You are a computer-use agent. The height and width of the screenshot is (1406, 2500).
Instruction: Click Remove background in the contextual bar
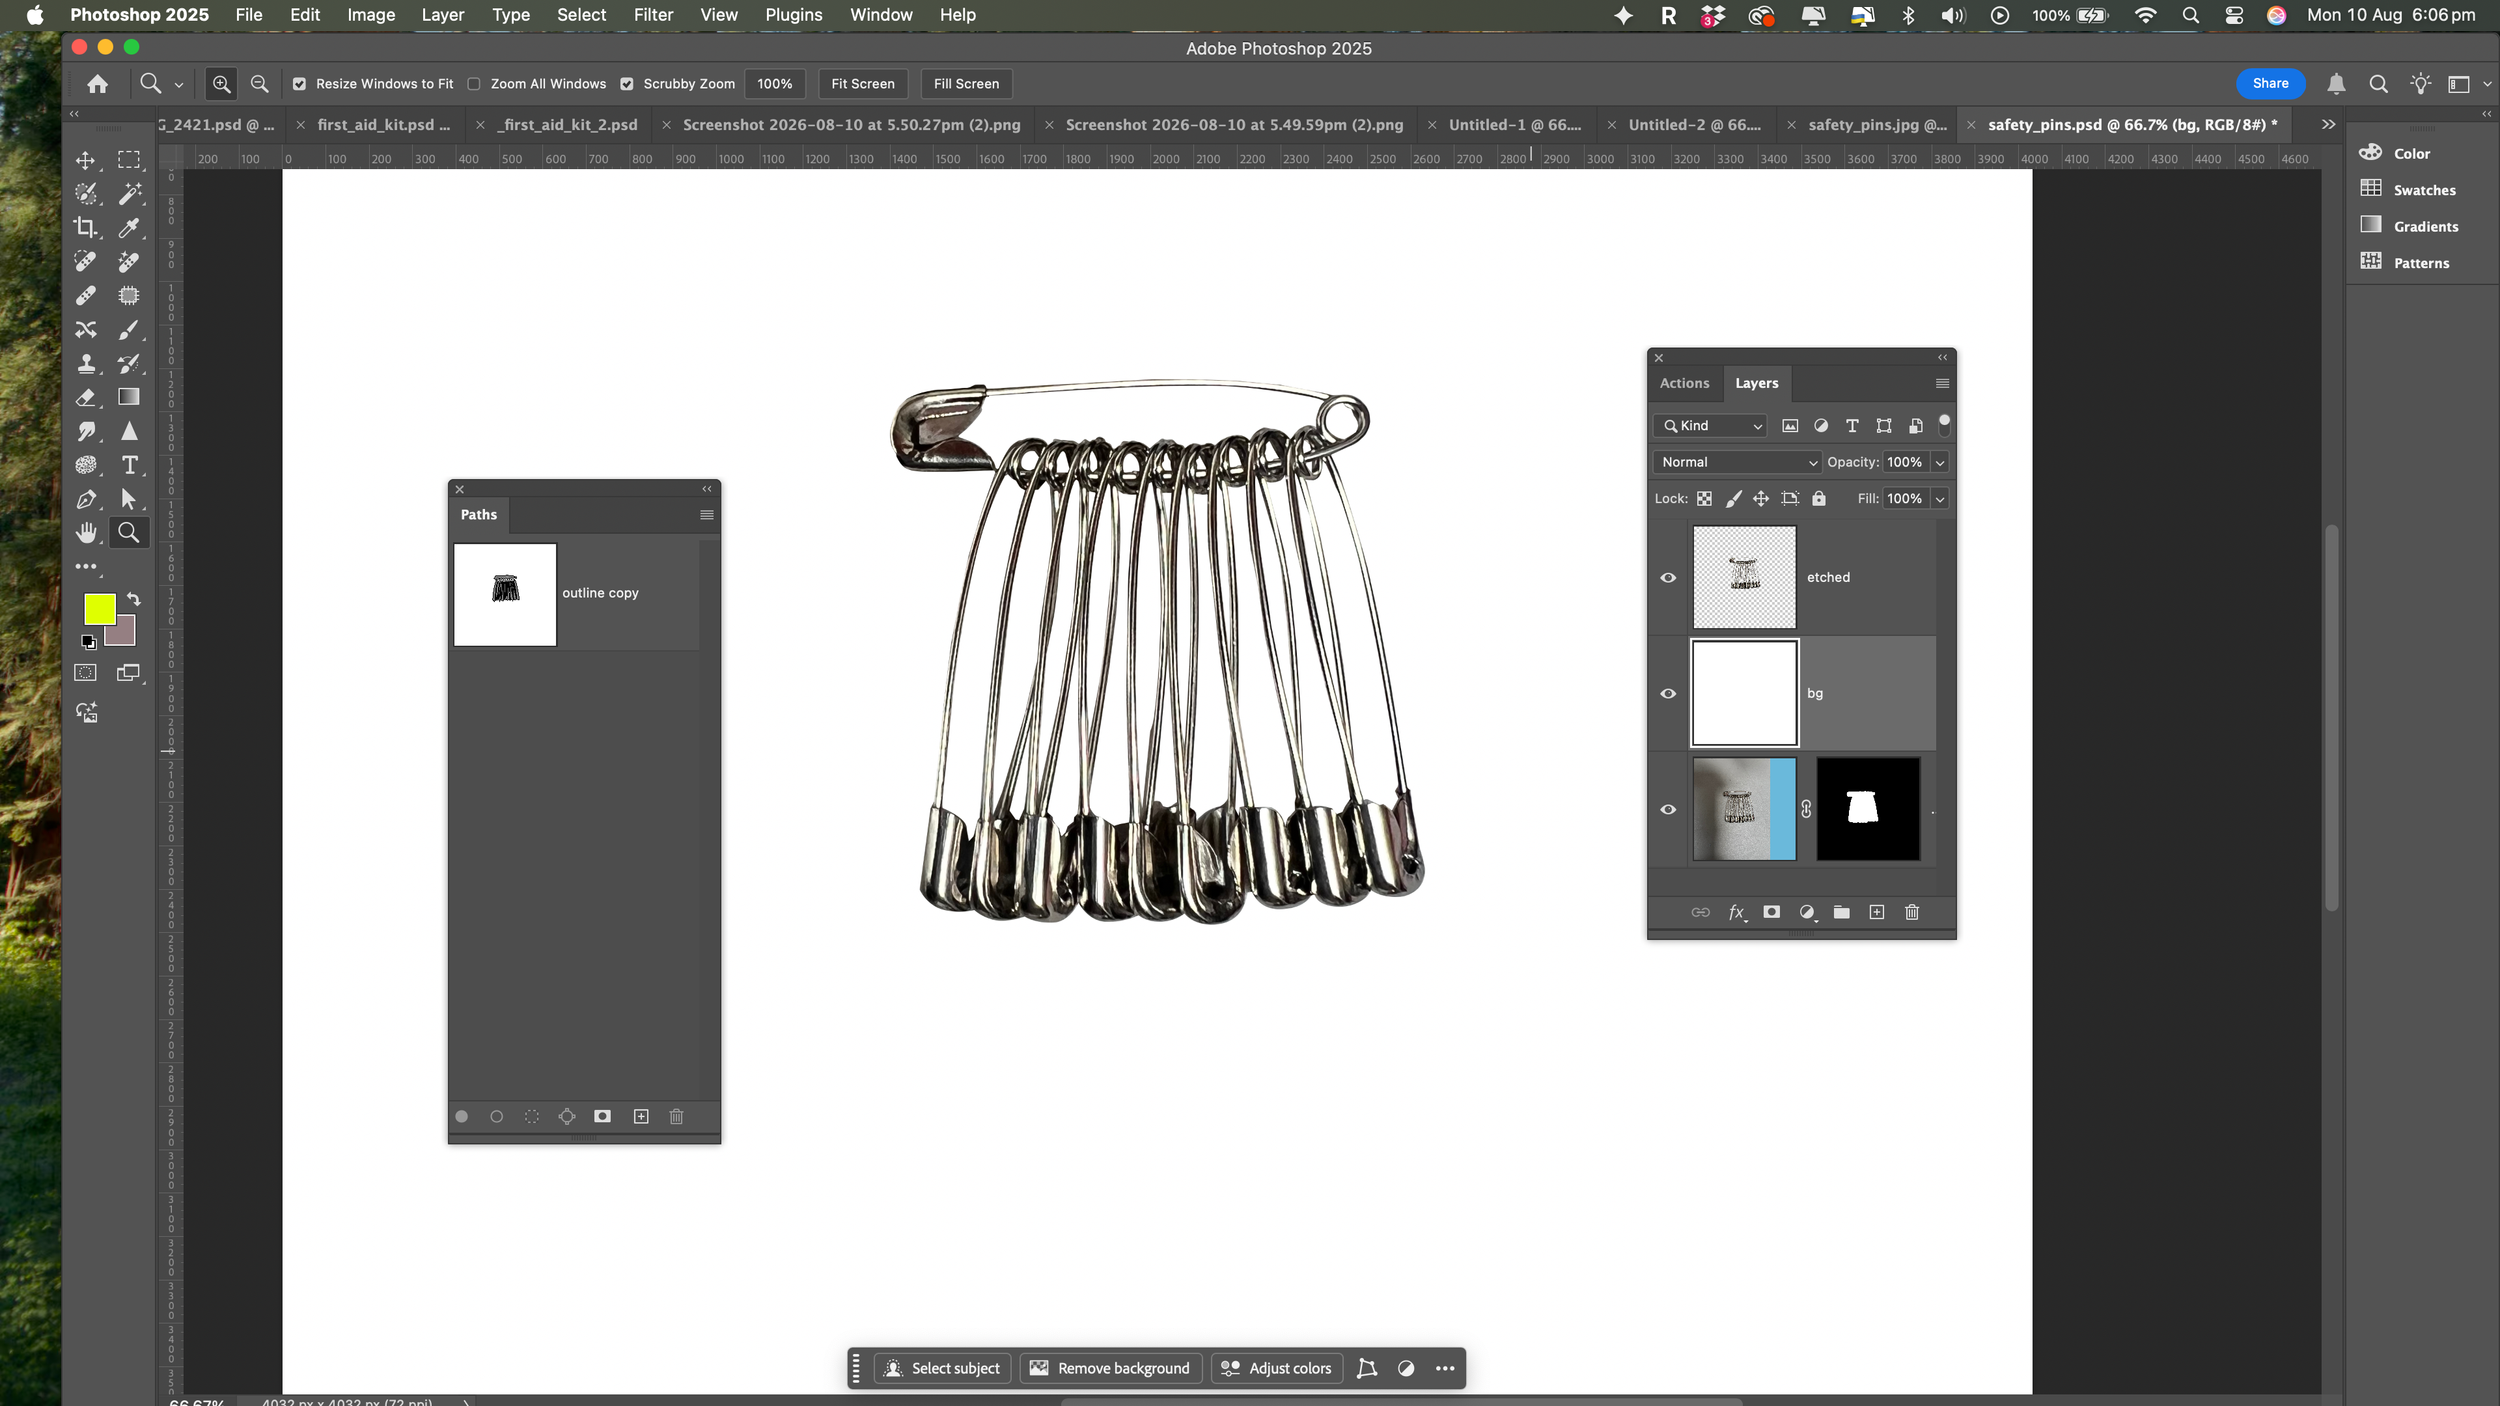[x=1110, y=1369]
